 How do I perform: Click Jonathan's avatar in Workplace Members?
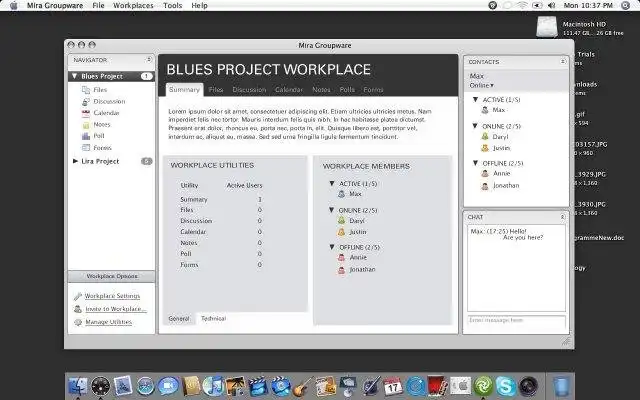pos(342,270)
